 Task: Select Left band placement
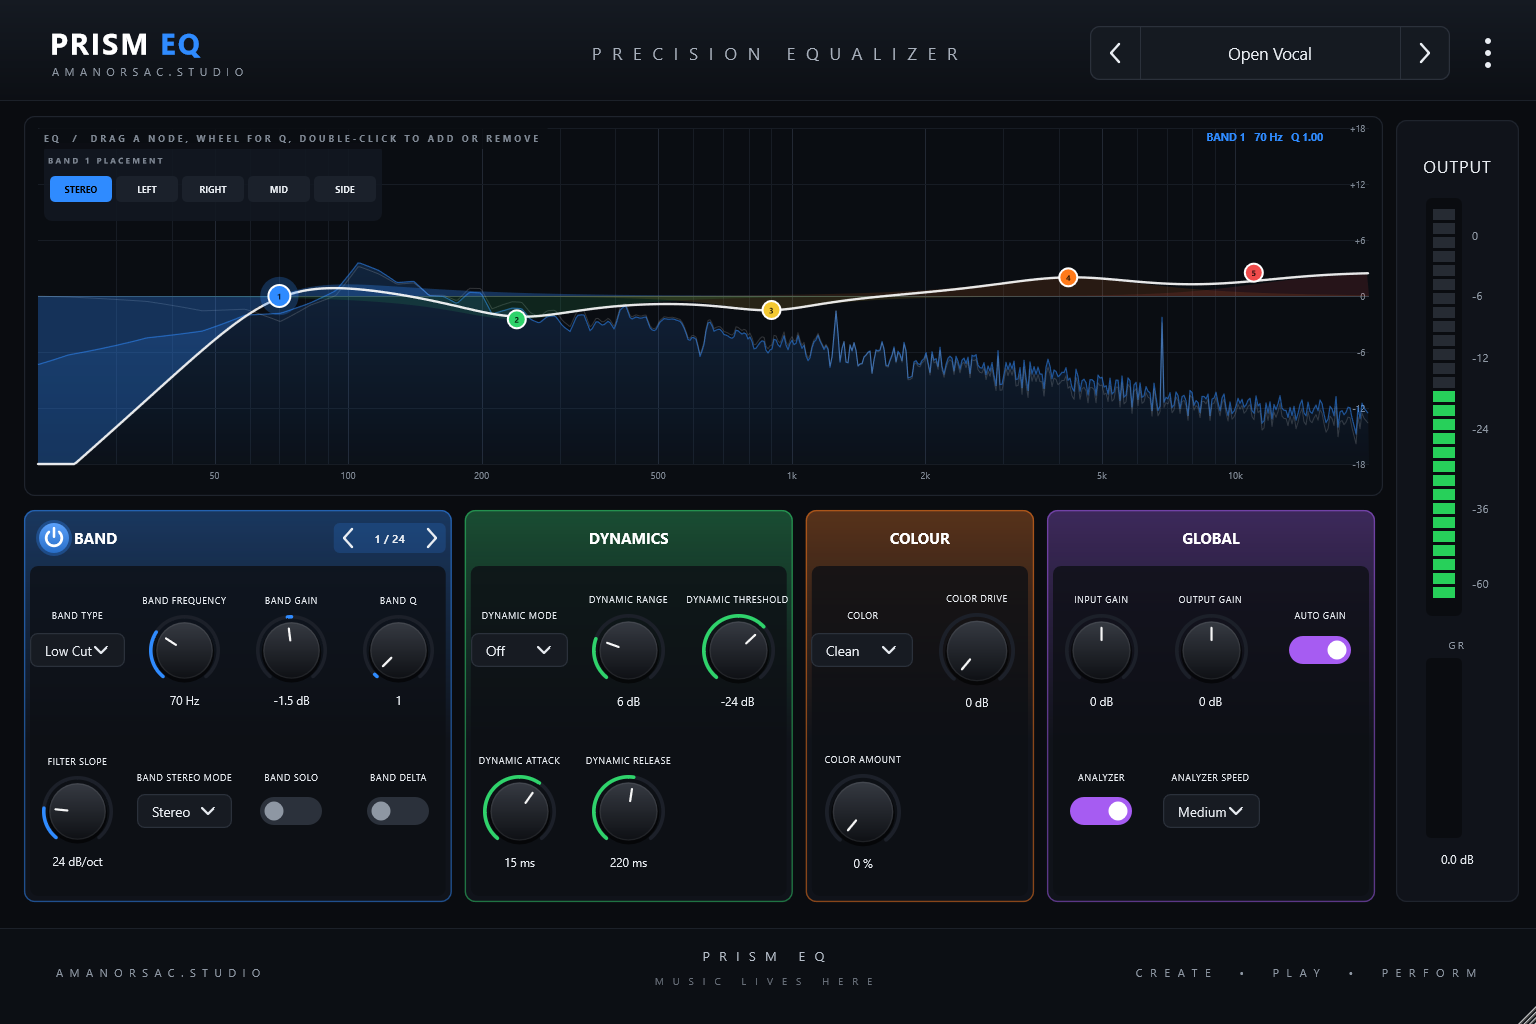point(147,189)
